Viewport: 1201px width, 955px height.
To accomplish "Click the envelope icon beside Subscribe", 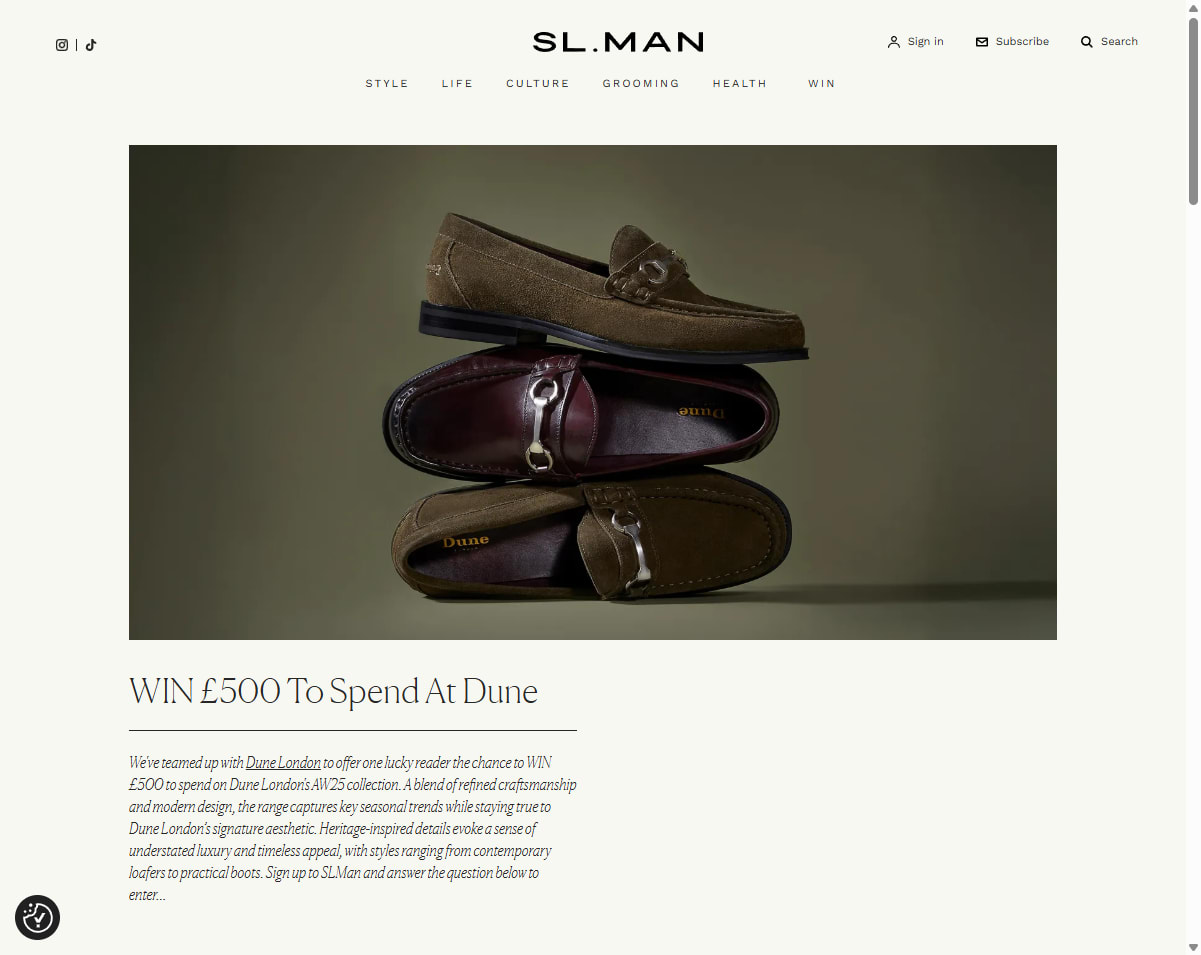I will tap(982, 42).
